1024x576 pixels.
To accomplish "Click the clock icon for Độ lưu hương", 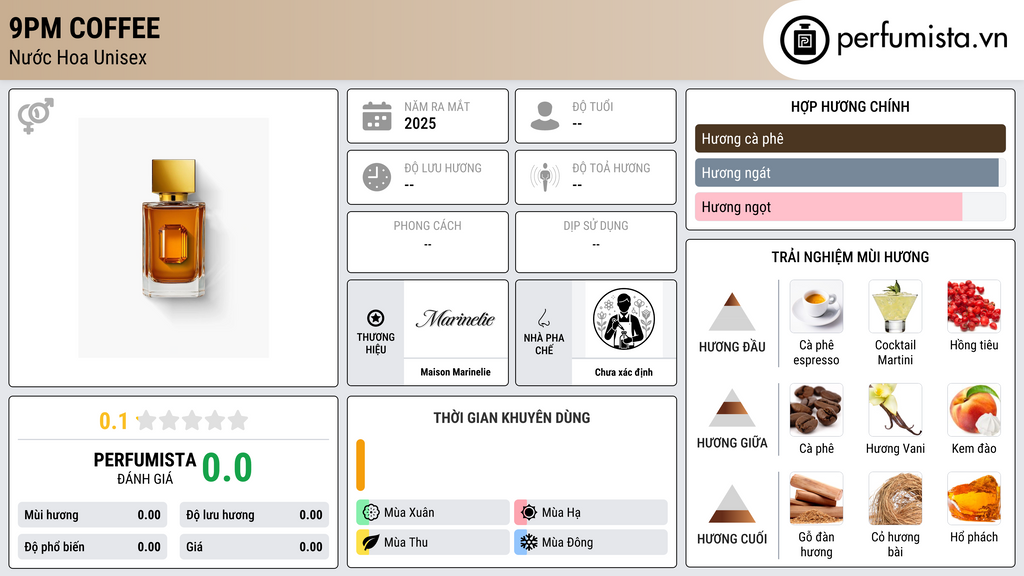I will pos(377,177).
